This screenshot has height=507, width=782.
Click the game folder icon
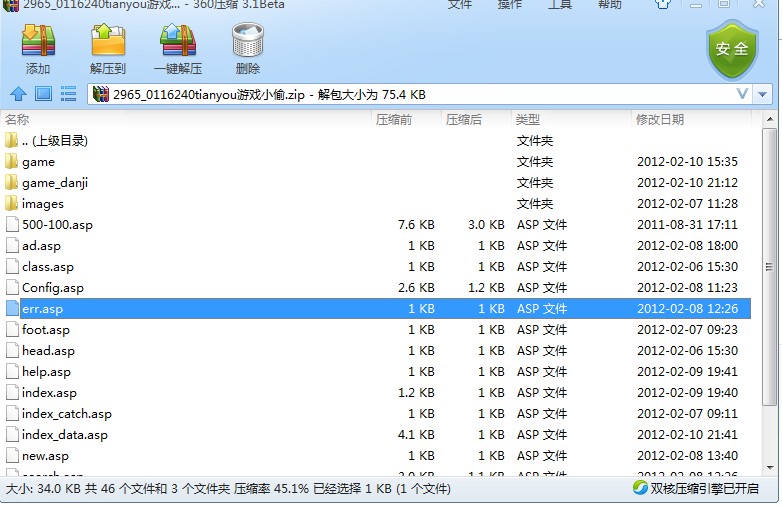pyautogui.click(x=11, y=162)
